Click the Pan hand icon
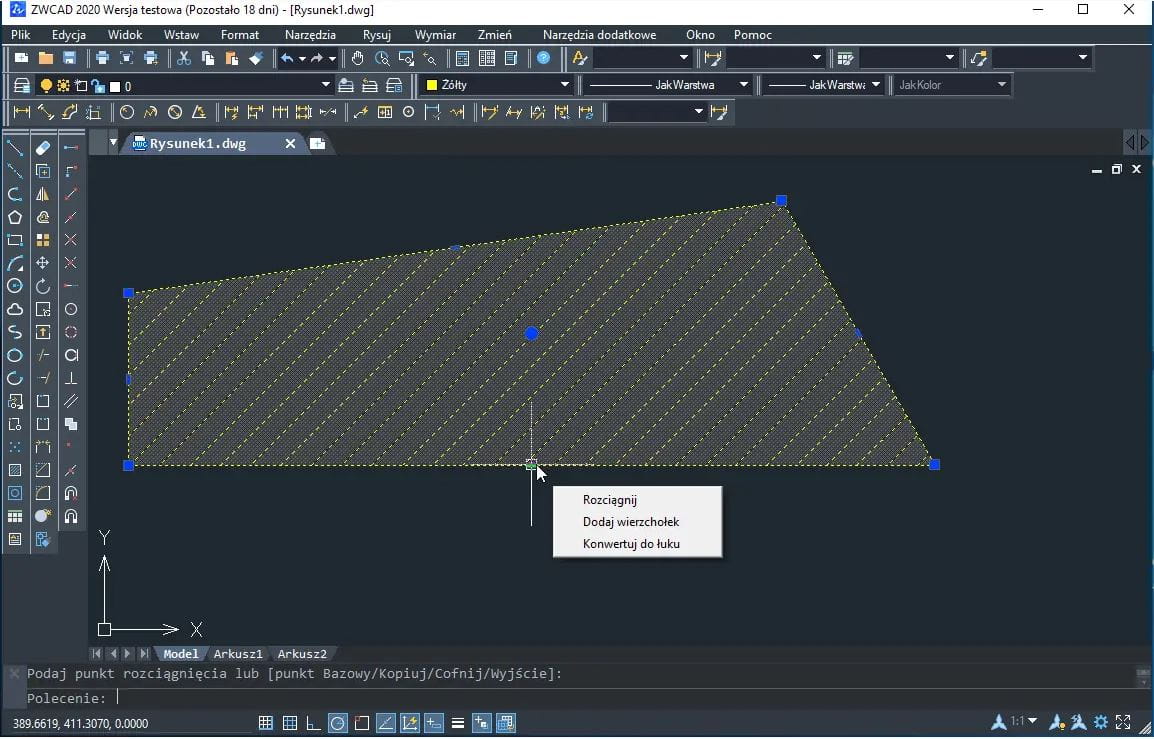 pos(357,58)
